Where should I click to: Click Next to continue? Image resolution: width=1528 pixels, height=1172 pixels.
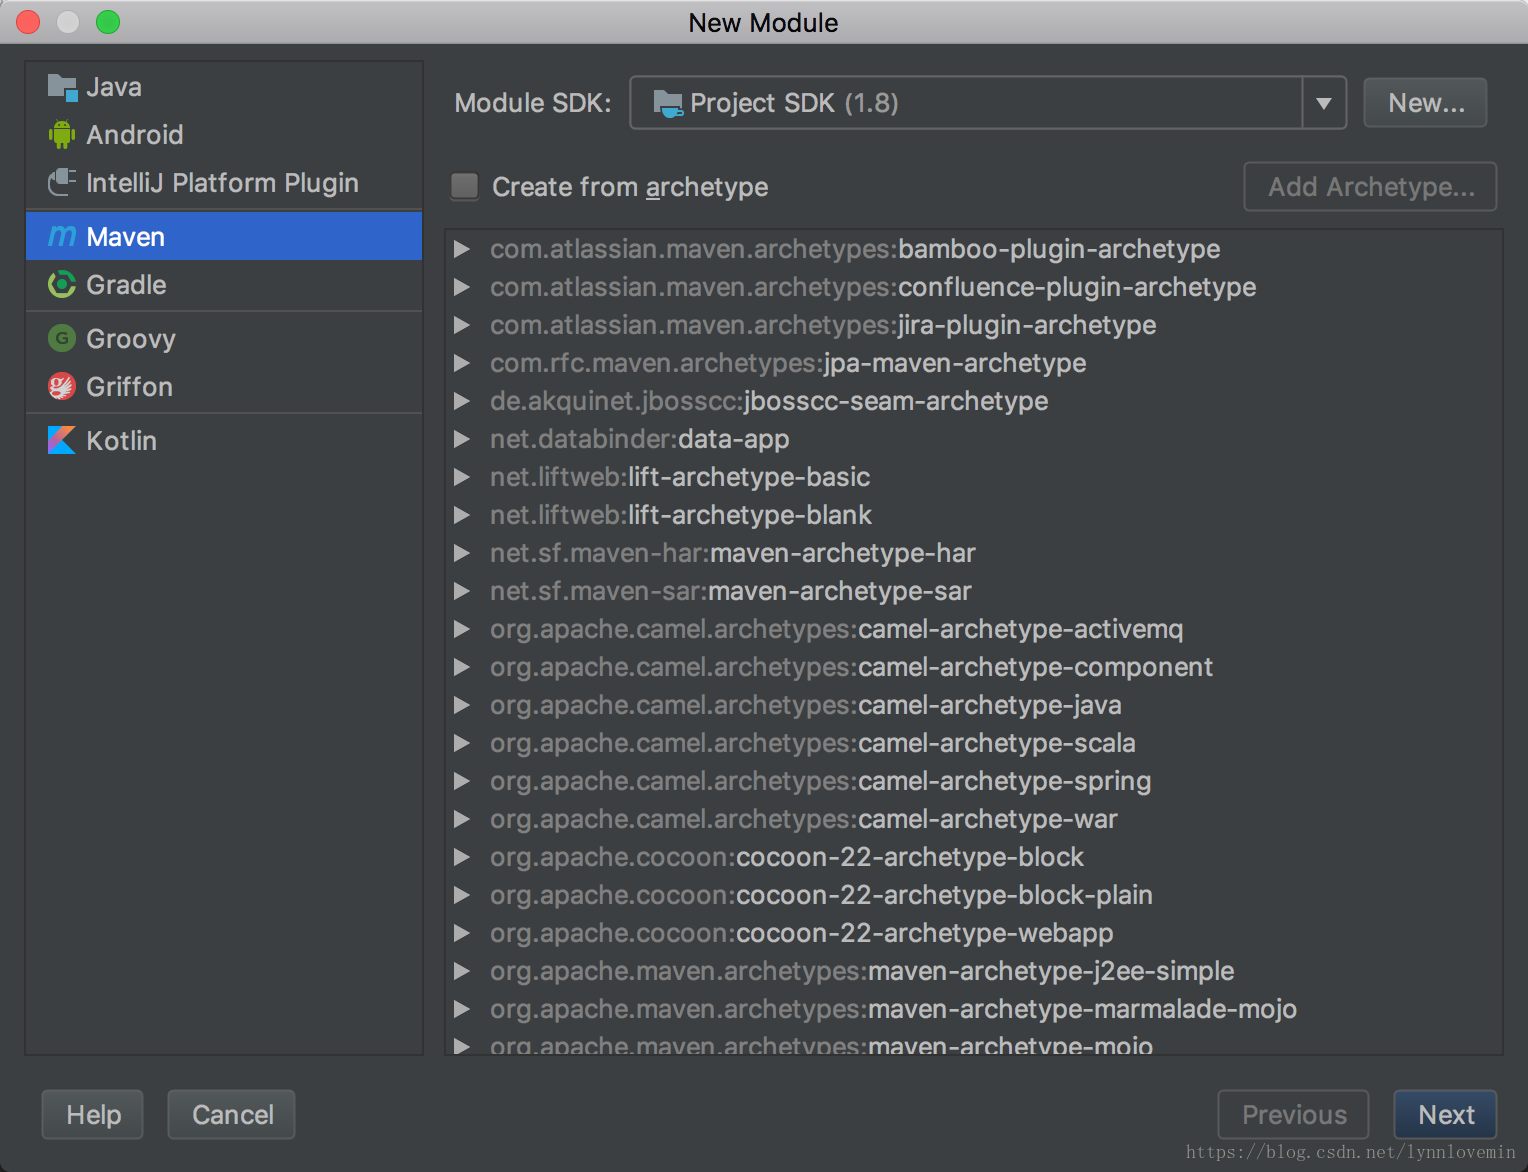coord(1445,1114)
